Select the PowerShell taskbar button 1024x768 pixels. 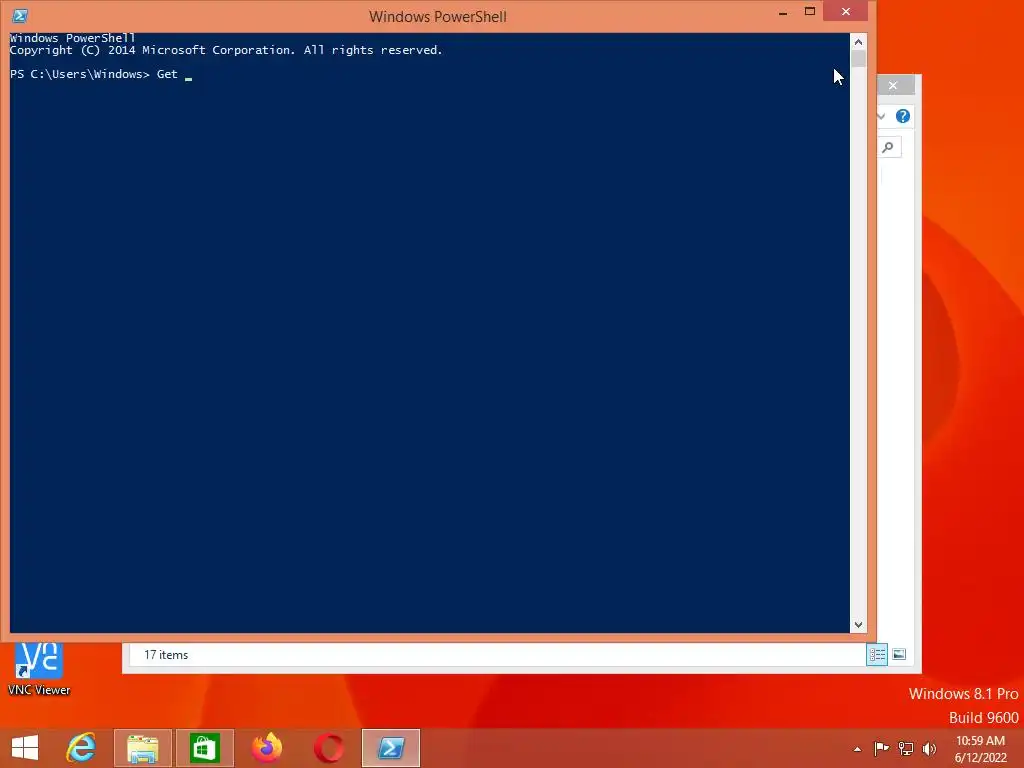point(391,748)
